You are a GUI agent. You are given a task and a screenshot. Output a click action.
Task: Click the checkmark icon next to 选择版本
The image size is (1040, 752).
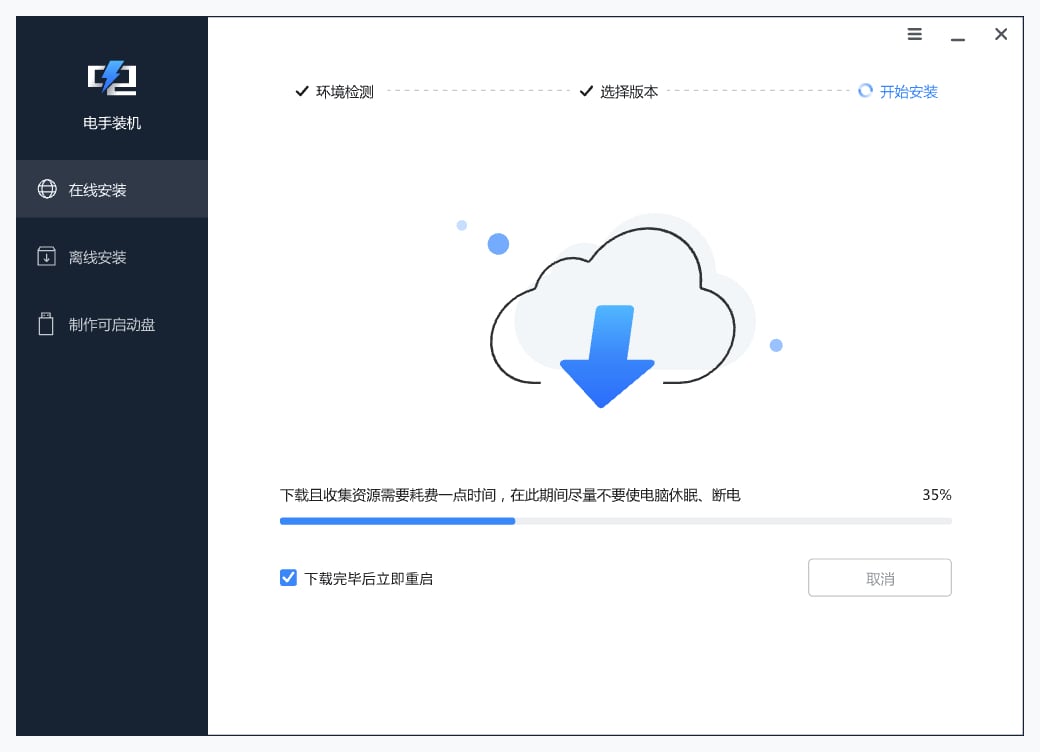point(587,92)
